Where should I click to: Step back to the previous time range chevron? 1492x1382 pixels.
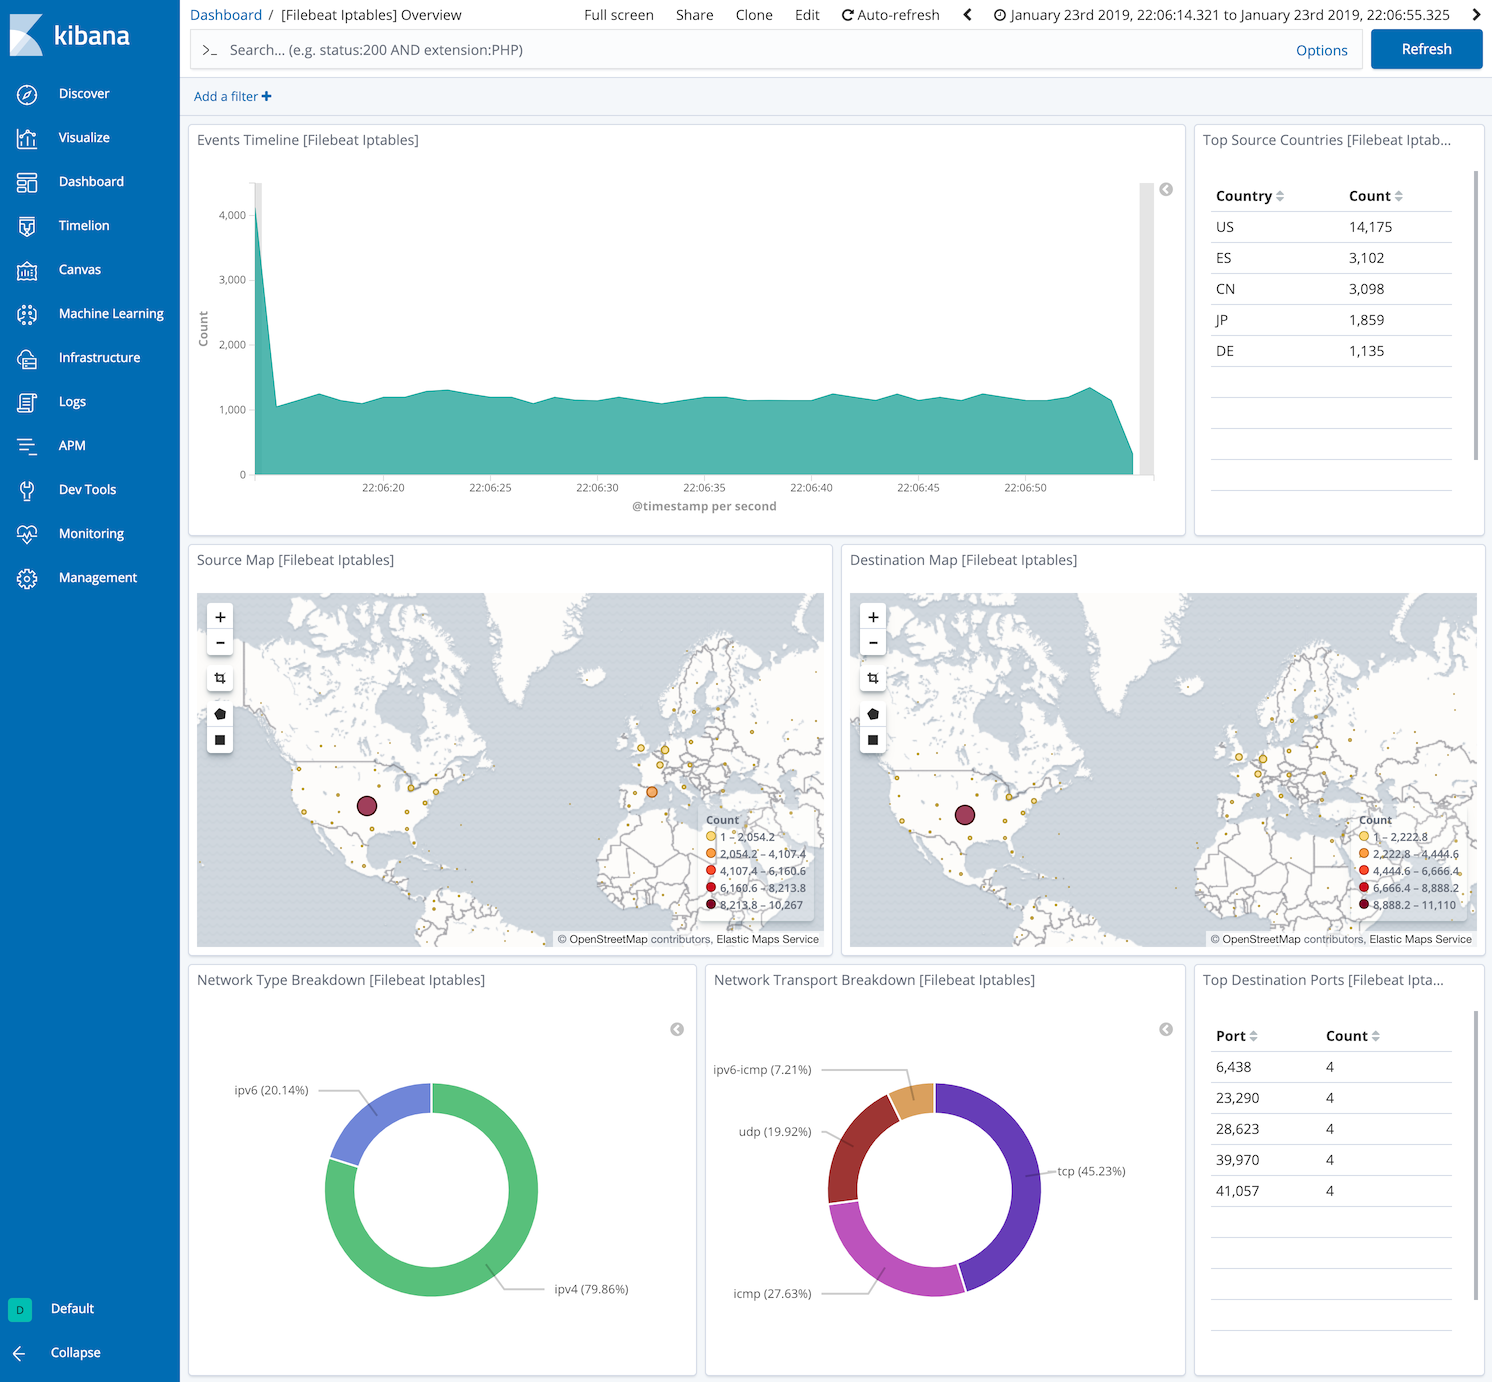point(966,14)
